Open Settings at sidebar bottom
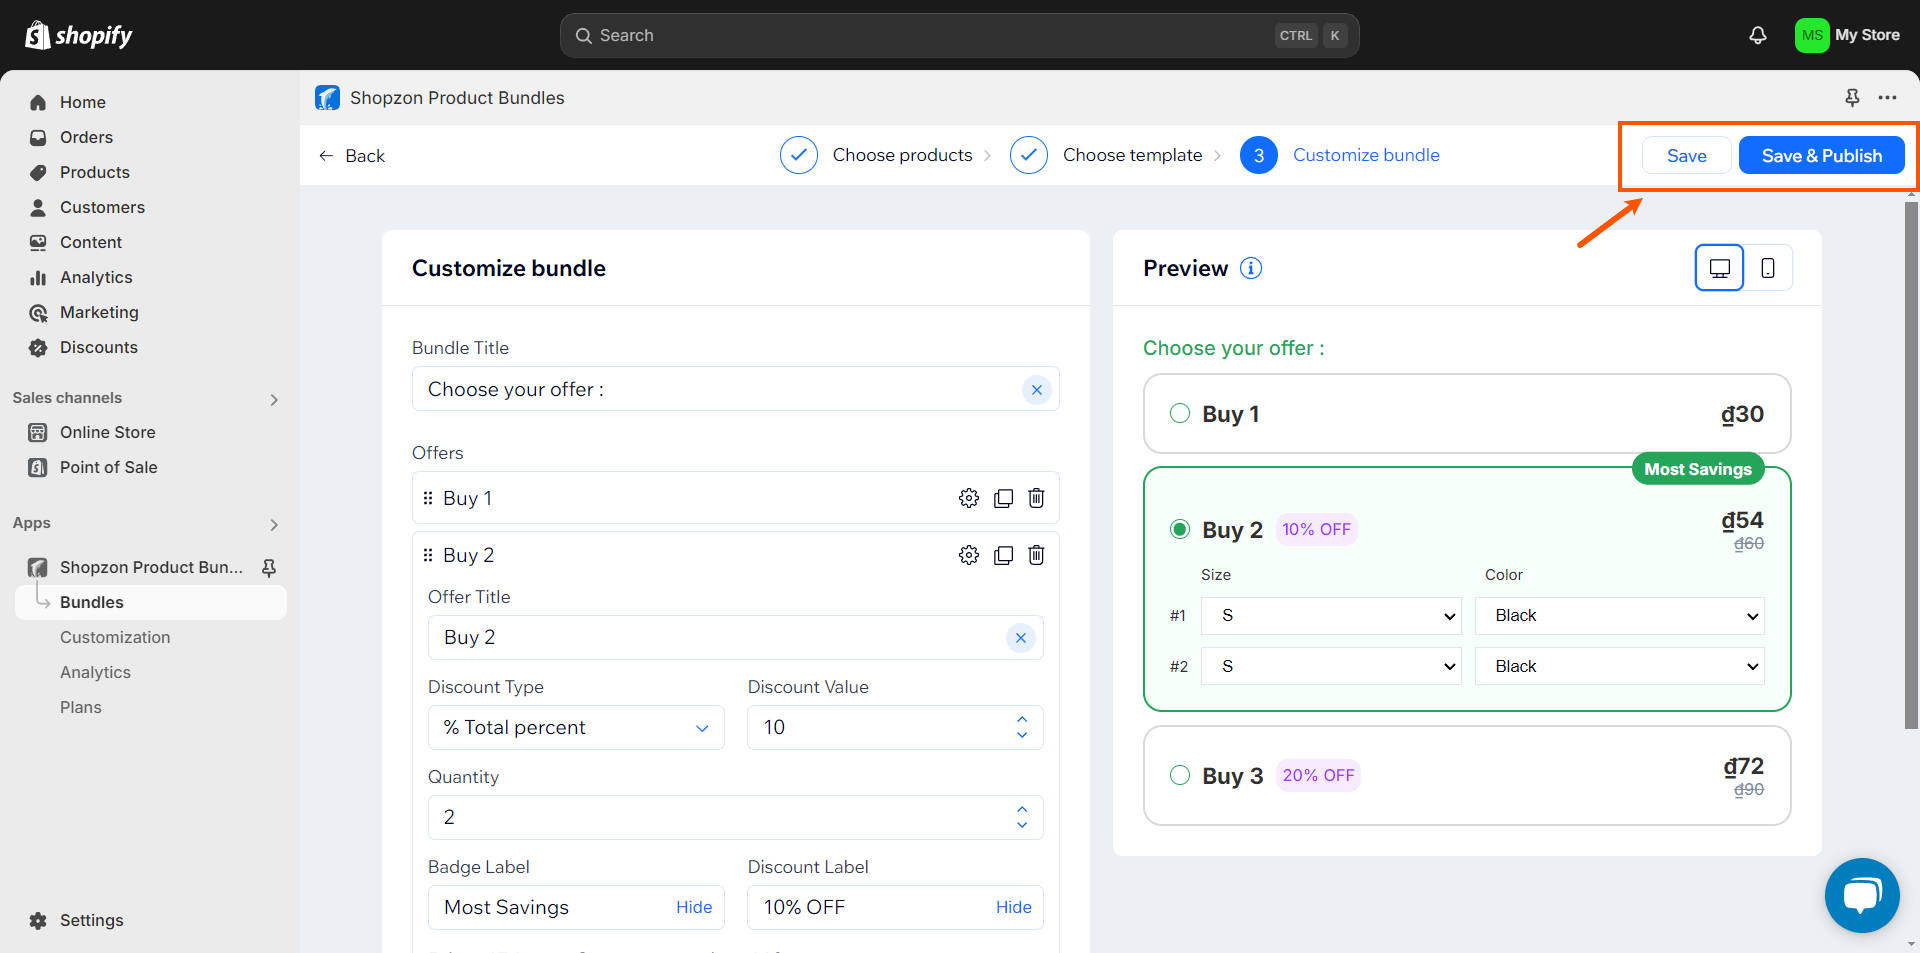 click(x=91, y=920)
